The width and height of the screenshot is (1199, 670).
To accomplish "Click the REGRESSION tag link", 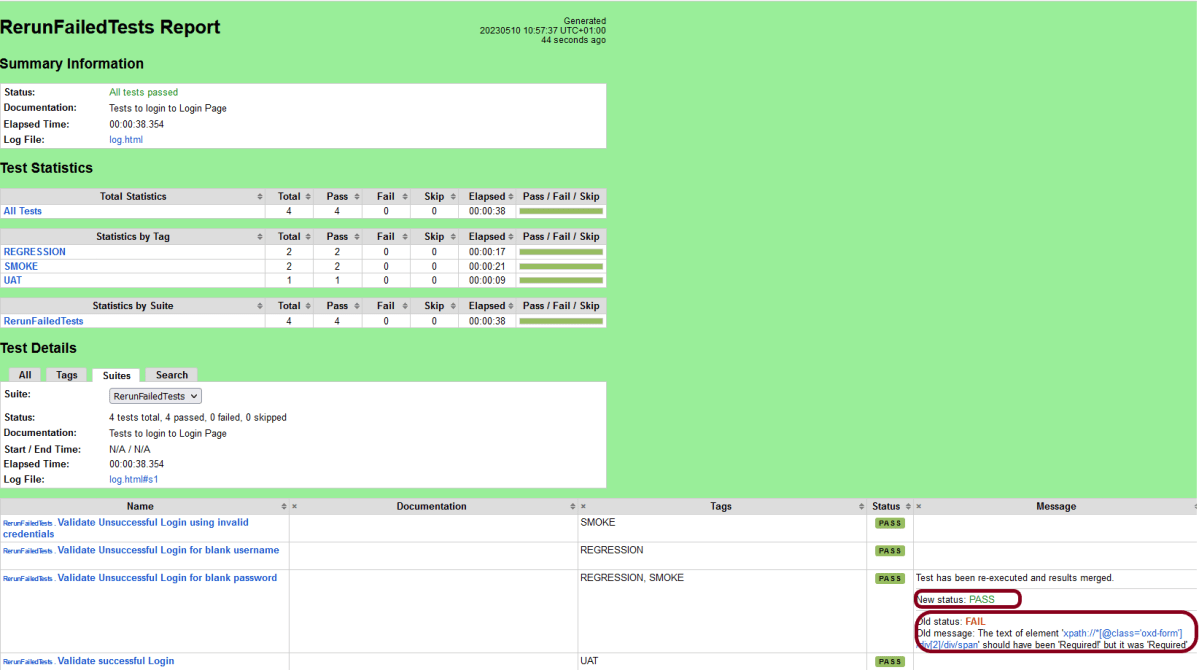I will pyautogui.click(x=35, y=252).
